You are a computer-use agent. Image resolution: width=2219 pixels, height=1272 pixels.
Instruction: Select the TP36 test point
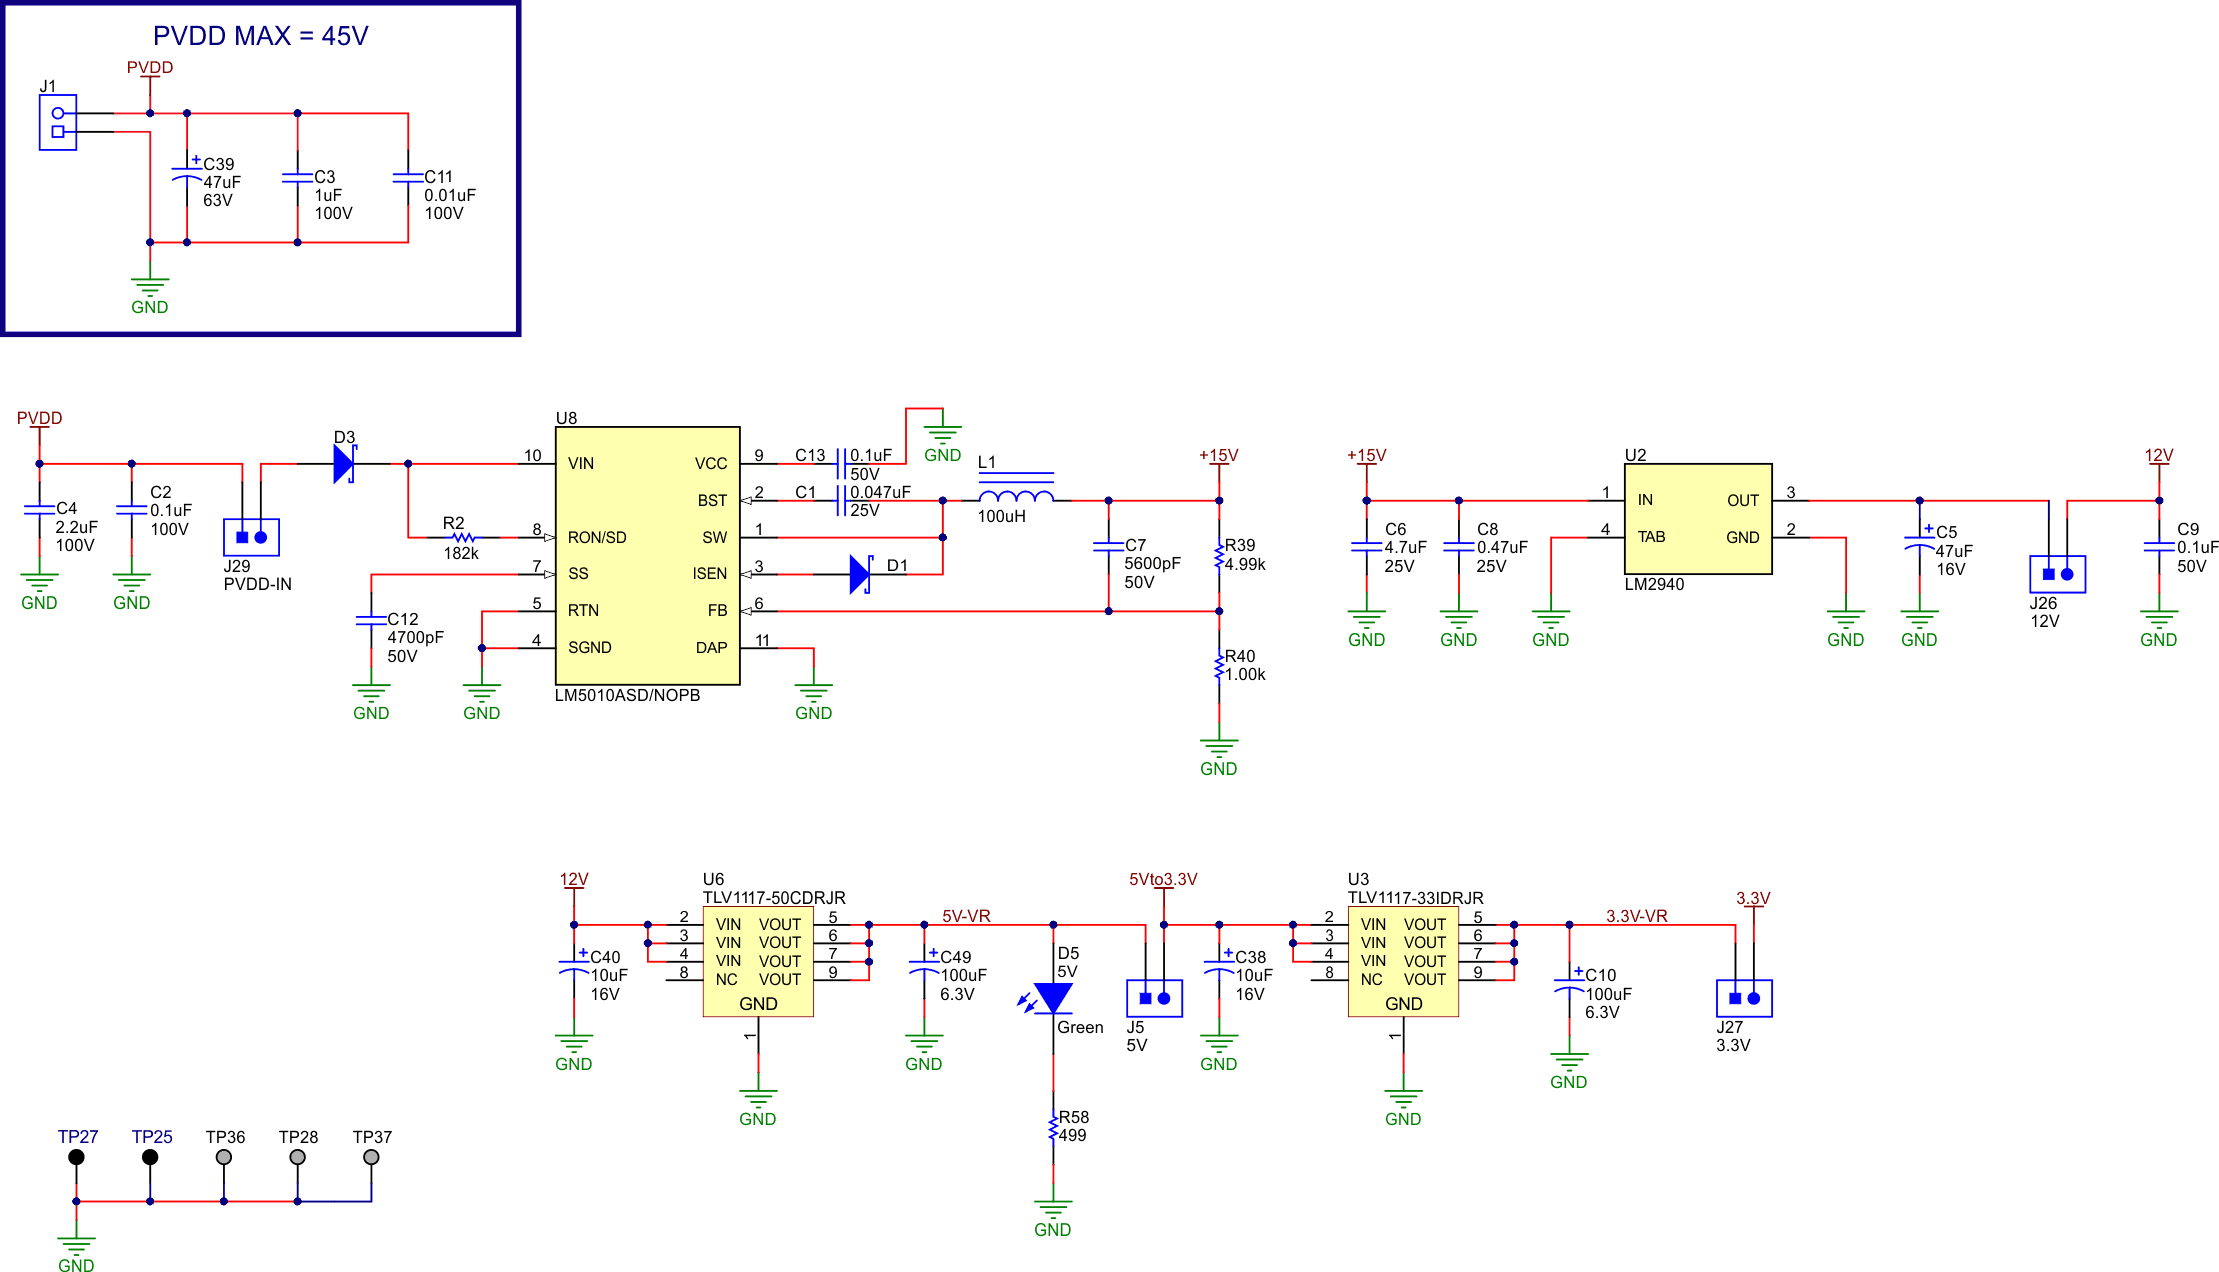click(224, 1157)
